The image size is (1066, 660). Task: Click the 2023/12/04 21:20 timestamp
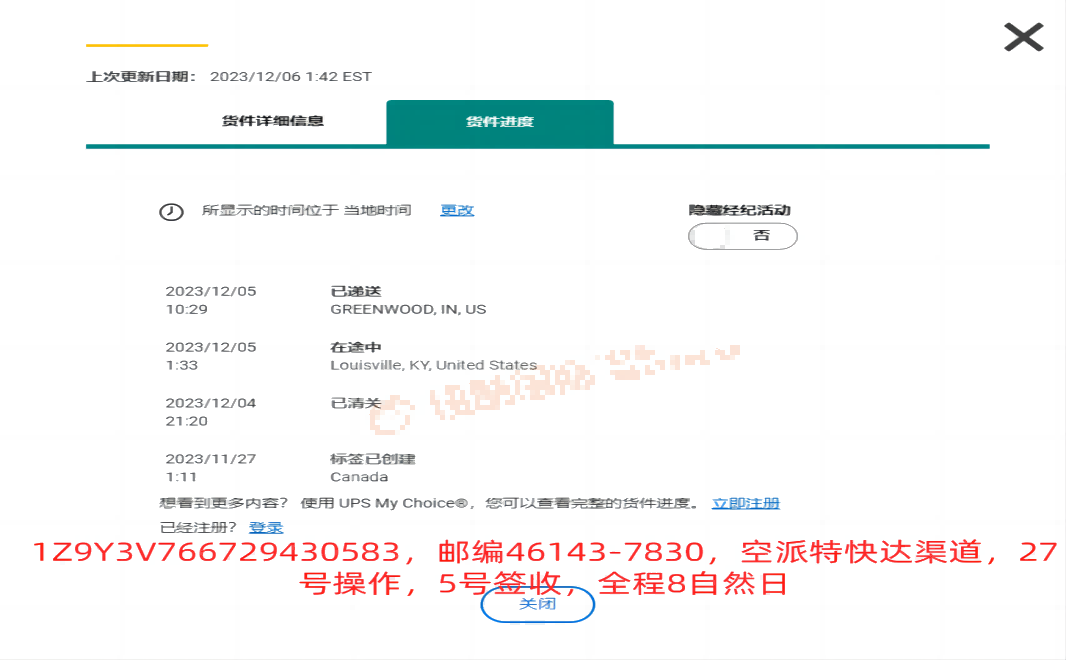211,412
